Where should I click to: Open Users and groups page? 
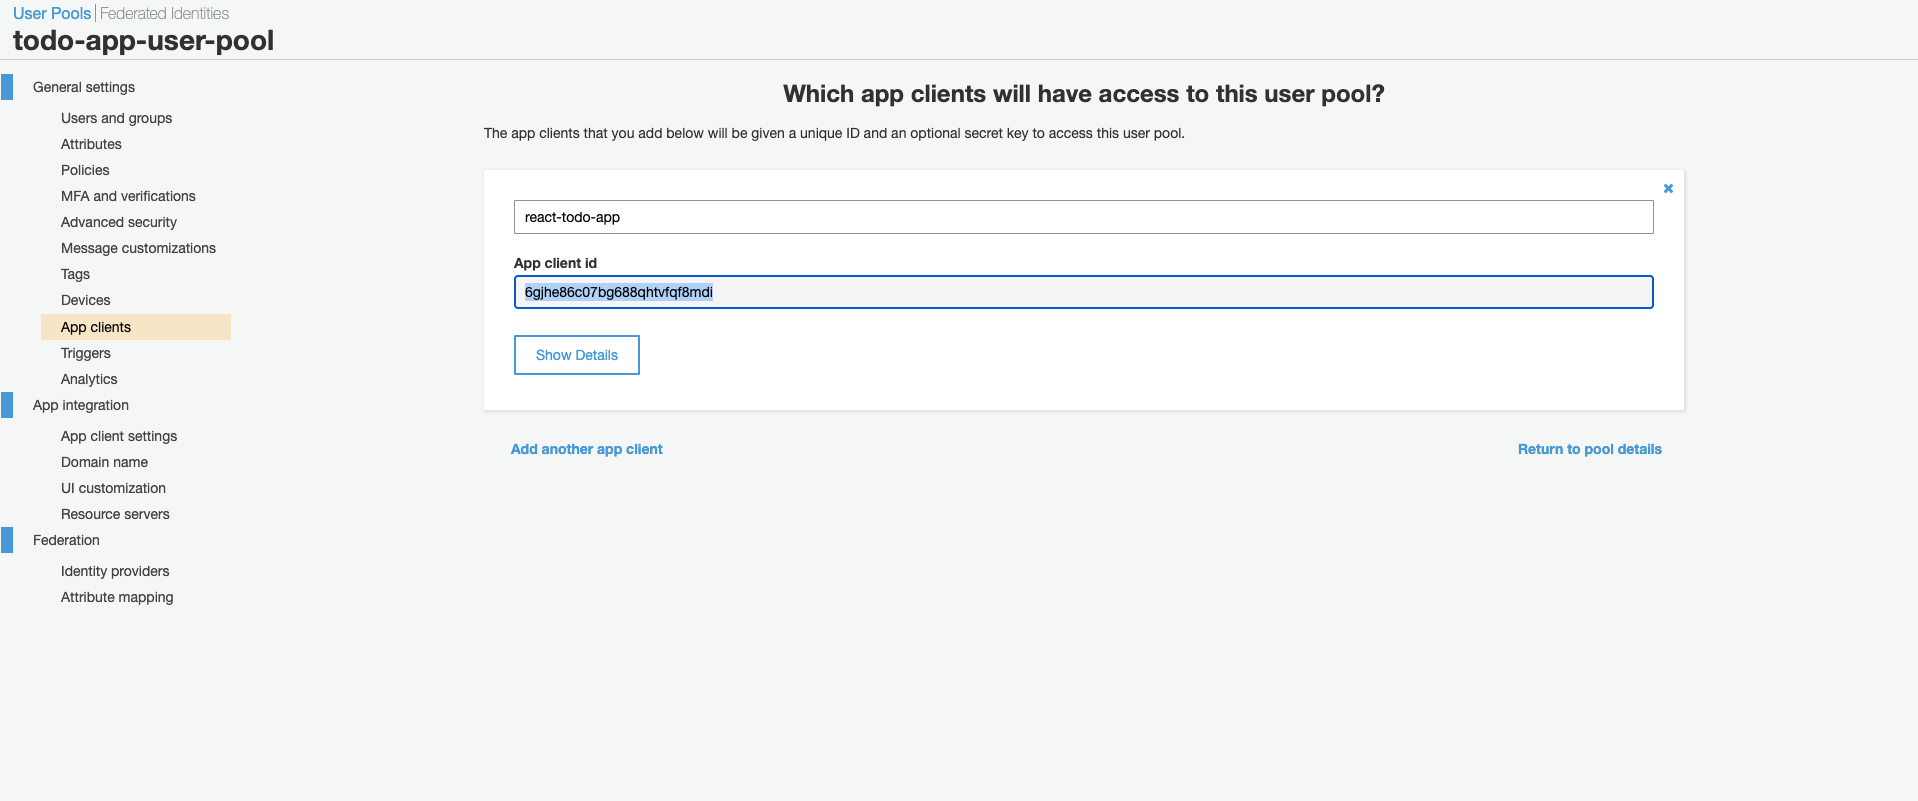coord(116,118)
